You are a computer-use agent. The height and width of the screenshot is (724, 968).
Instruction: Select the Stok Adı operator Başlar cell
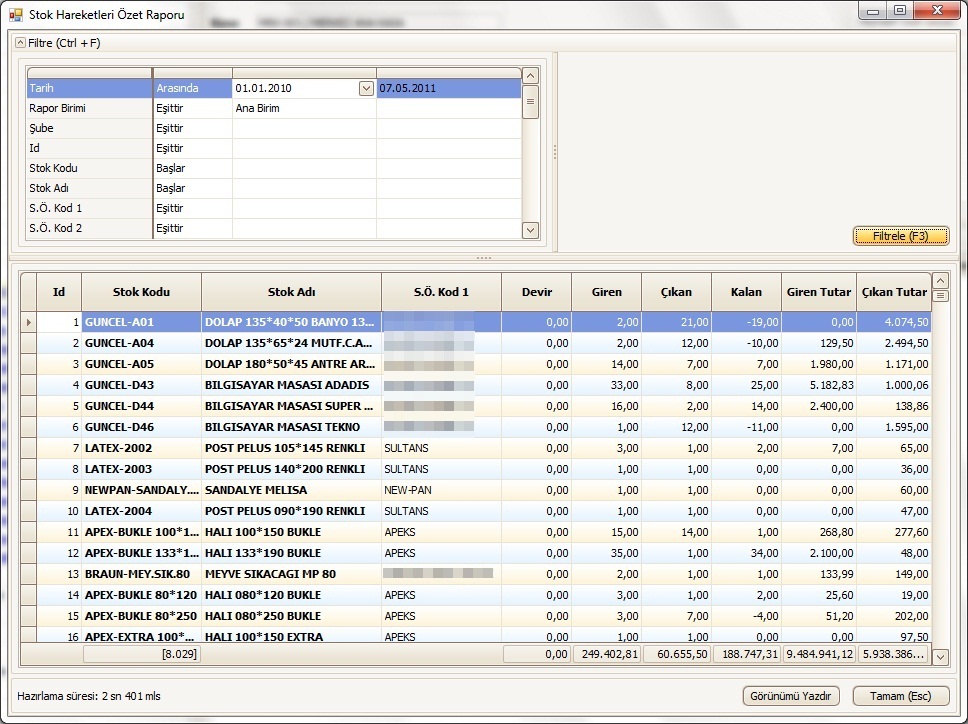tap(193, 188)
